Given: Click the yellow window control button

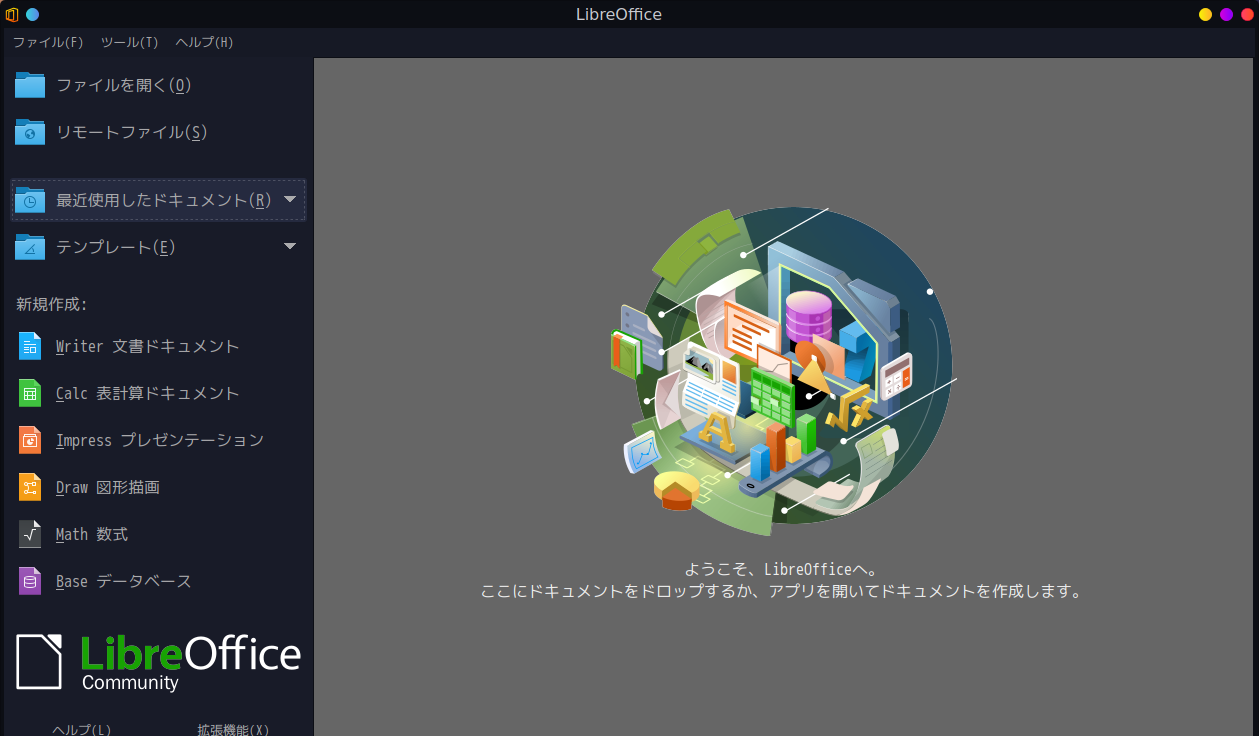Looking at the screenshot, I should [x=1206, y=14].
